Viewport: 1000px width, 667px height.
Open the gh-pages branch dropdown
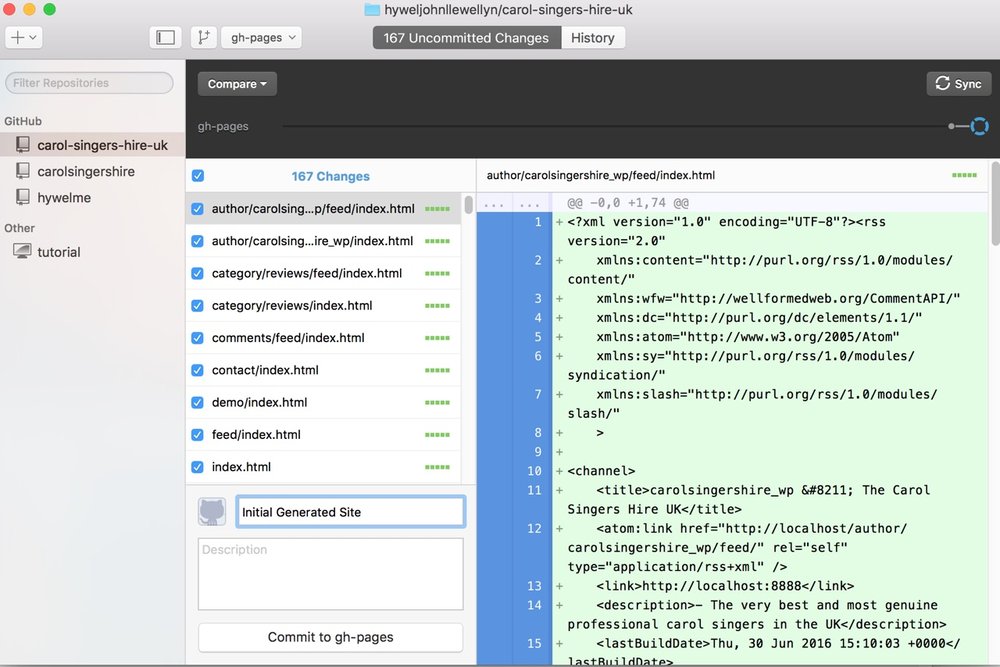261,38
